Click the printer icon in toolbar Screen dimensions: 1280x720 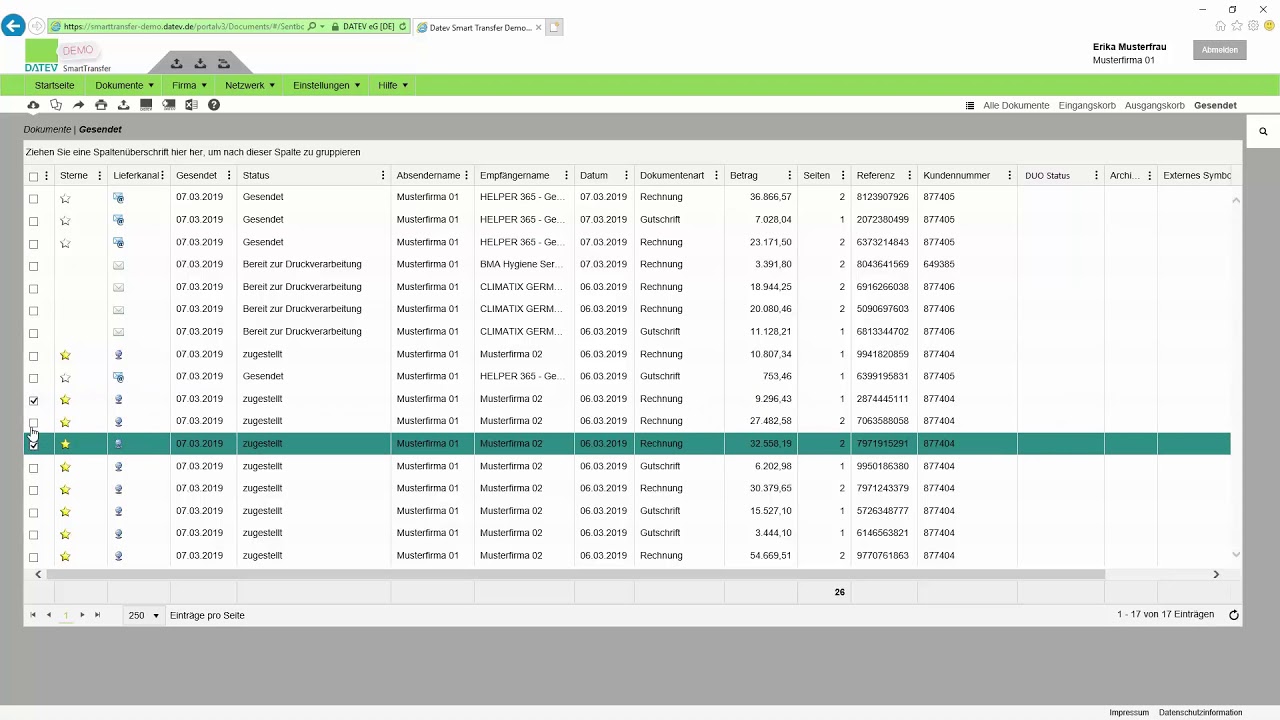(x=101, y=105)
